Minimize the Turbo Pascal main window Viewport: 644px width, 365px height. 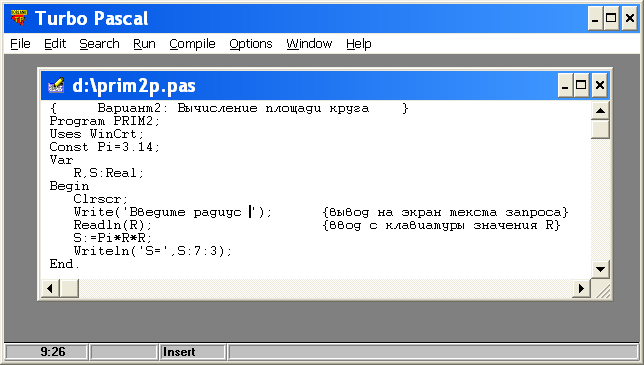pyautogui.click(x=595, y=18)
